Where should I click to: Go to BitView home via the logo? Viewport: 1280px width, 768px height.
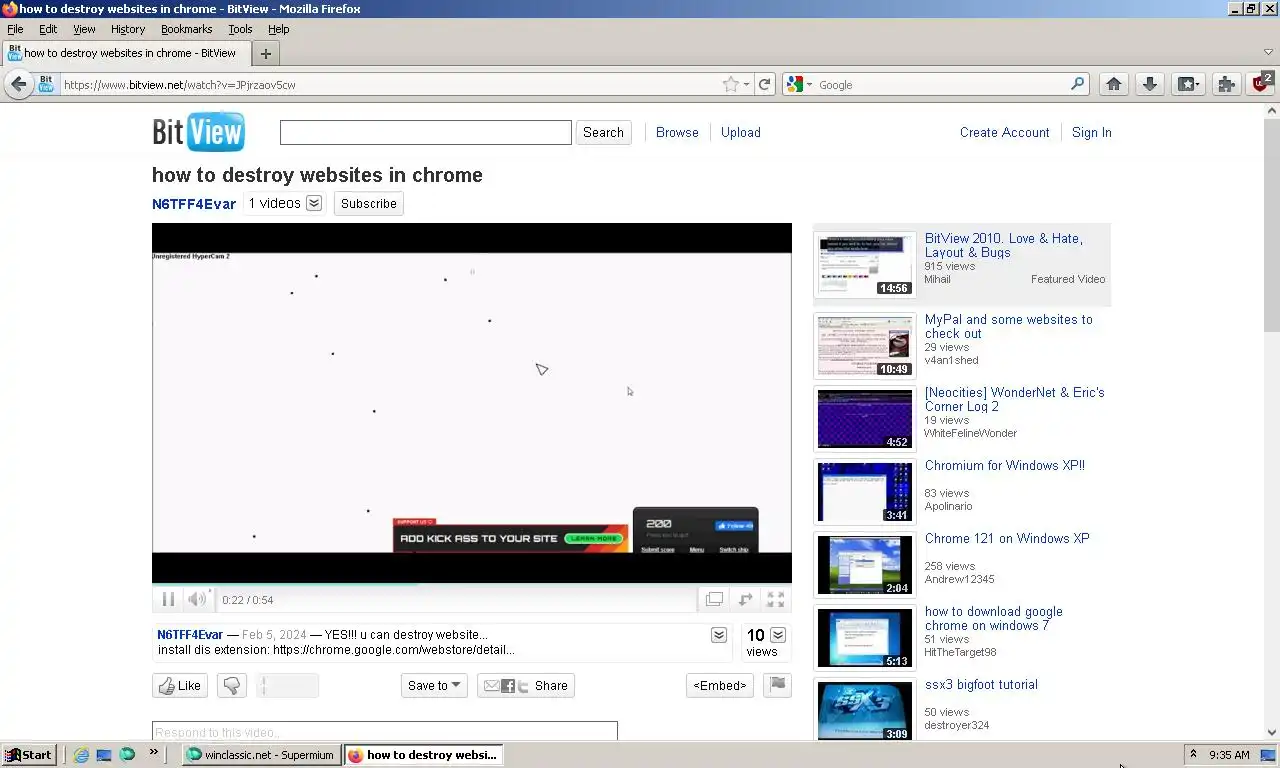[x=198, y=132]
